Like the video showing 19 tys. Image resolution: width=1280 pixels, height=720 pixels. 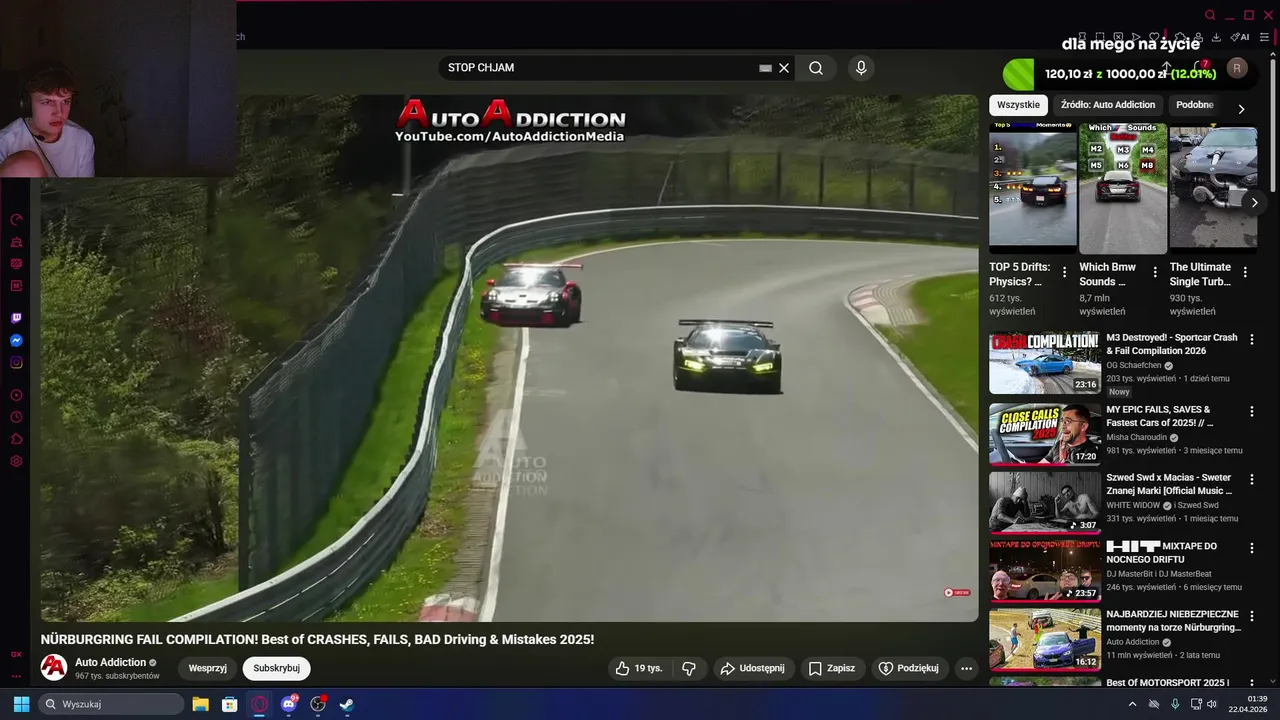(x=638, y=668)
